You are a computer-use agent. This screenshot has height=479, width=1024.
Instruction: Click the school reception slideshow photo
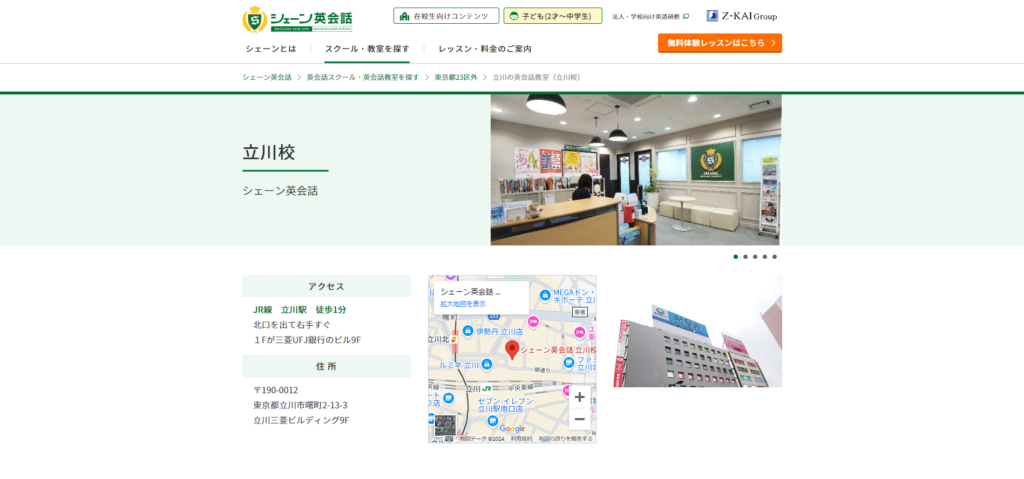click(x=635, y=169)
